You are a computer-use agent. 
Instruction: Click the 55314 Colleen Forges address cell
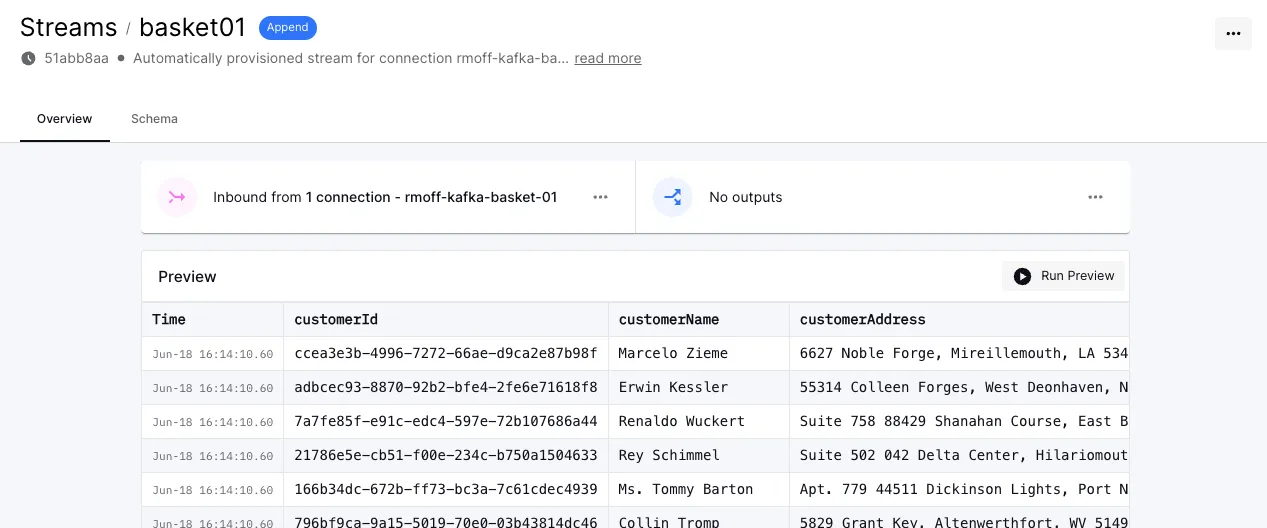point(960,387)
